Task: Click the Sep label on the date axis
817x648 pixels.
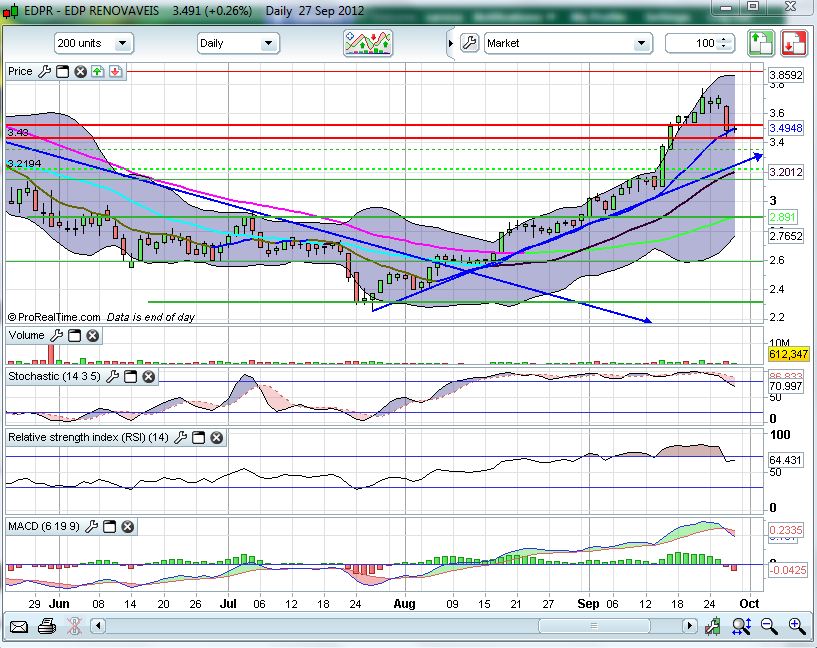Action: [x=588, y=604]
